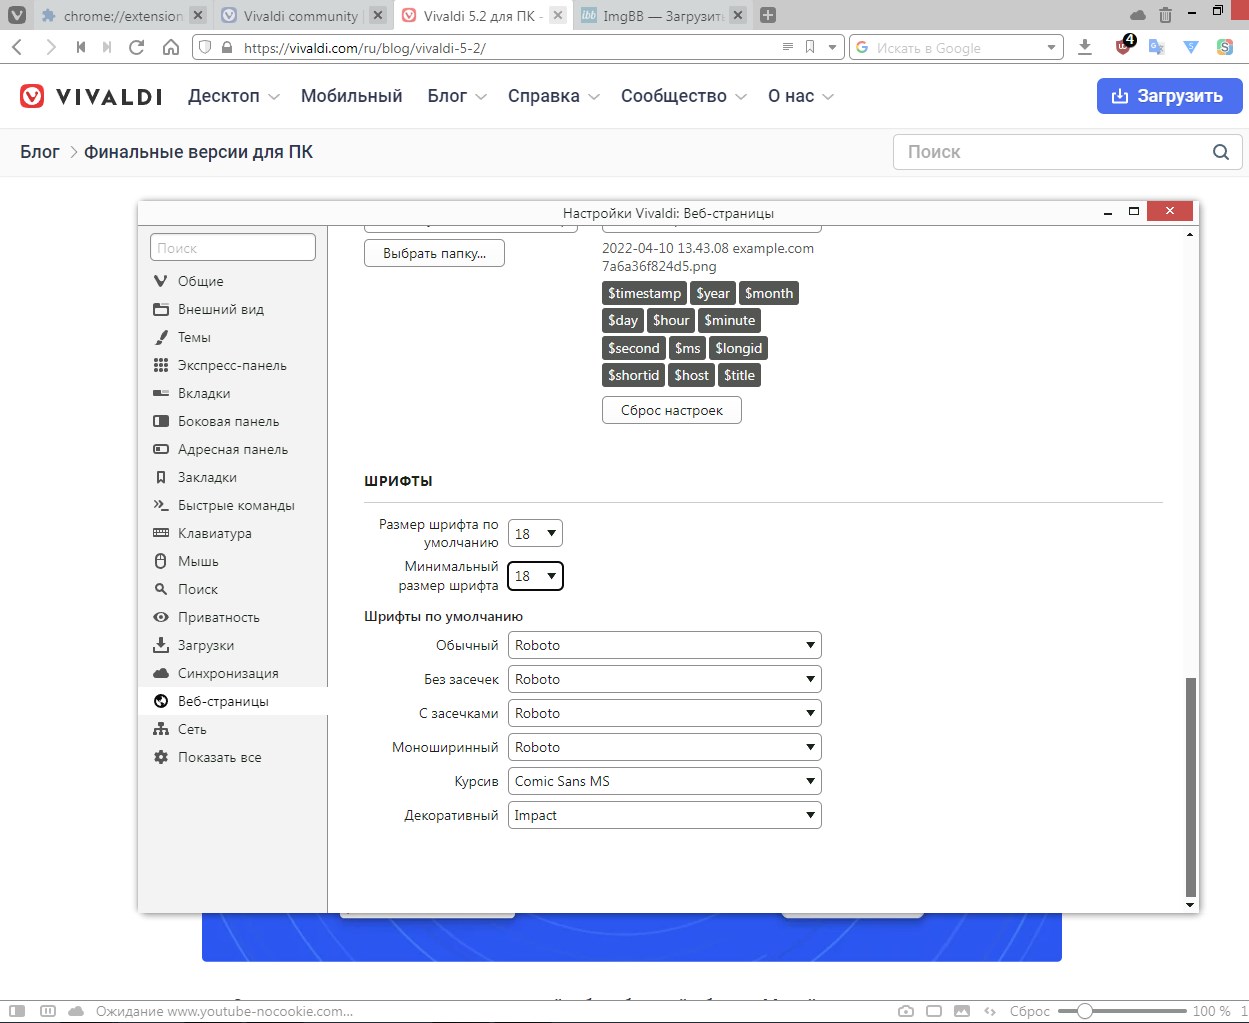The width and height of the screenshot is (1249, 1023).
Task: Open Синхронизация settings section
Action: 228,673
